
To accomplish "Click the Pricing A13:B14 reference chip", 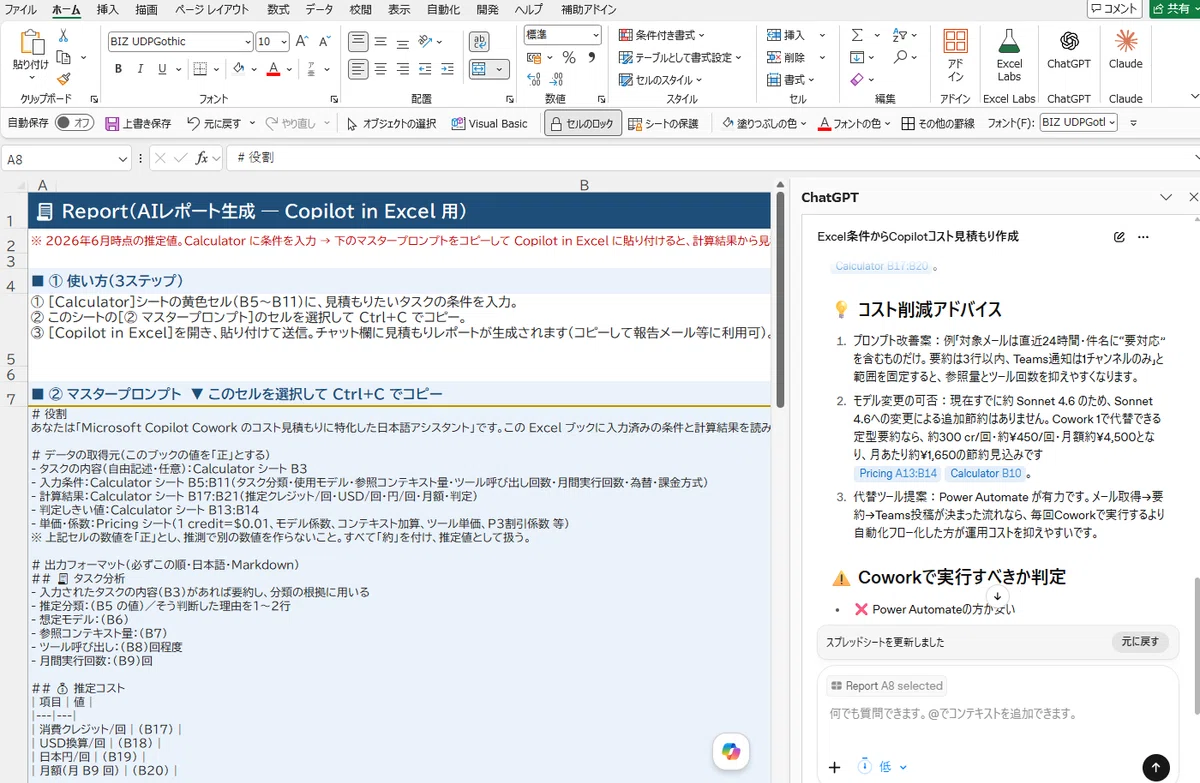I will pos(898,473).
